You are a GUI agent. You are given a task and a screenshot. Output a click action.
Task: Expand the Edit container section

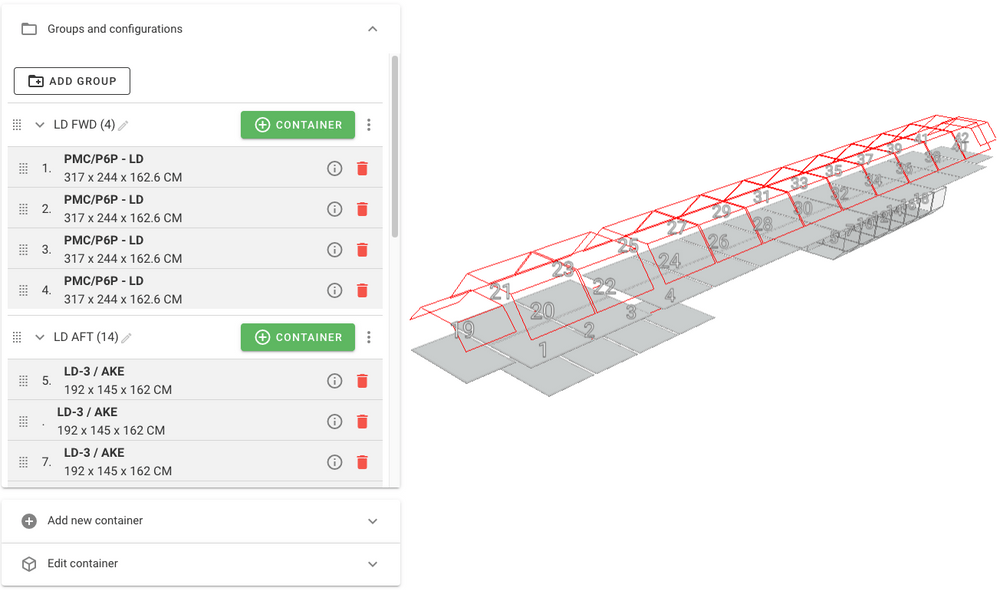tap(373, 564)
